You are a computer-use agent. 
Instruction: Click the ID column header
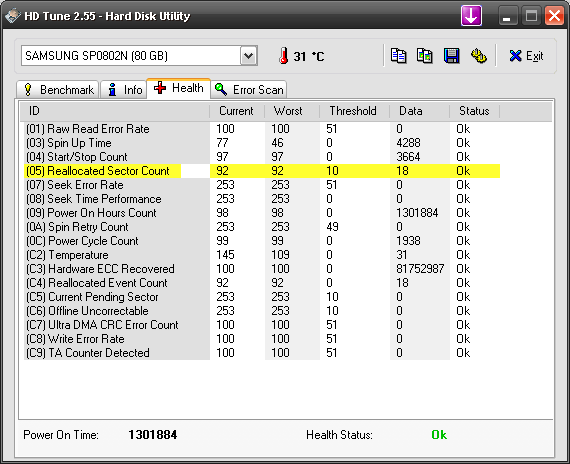pos(115,111)
